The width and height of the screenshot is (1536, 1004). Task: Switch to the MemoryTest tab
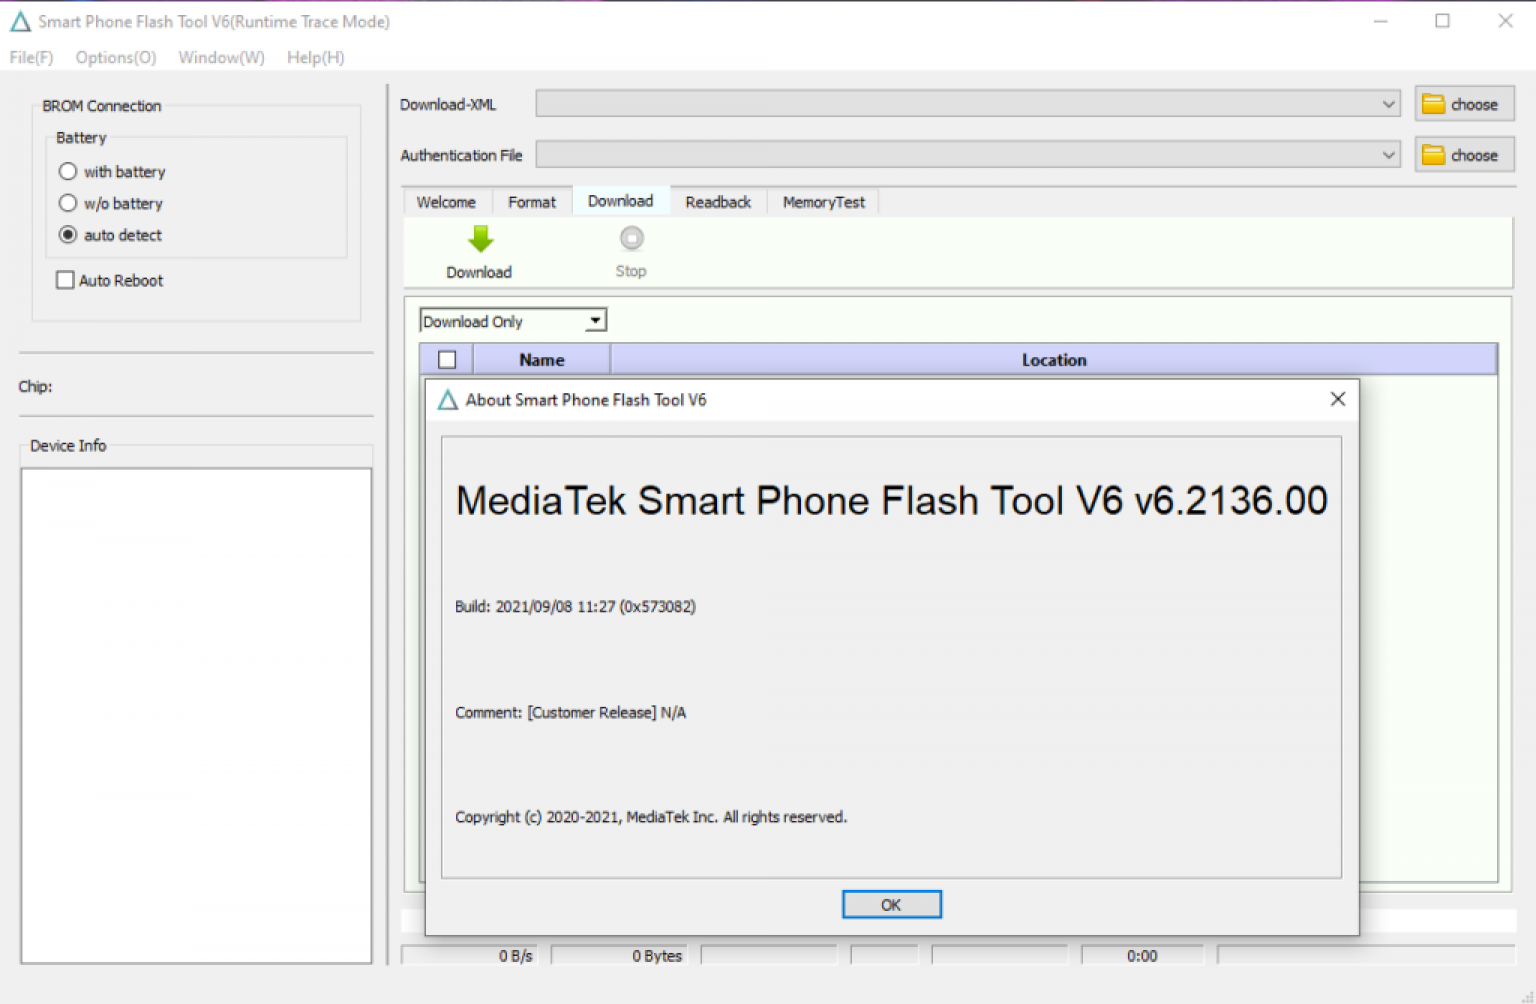click(x=822, y=201)
